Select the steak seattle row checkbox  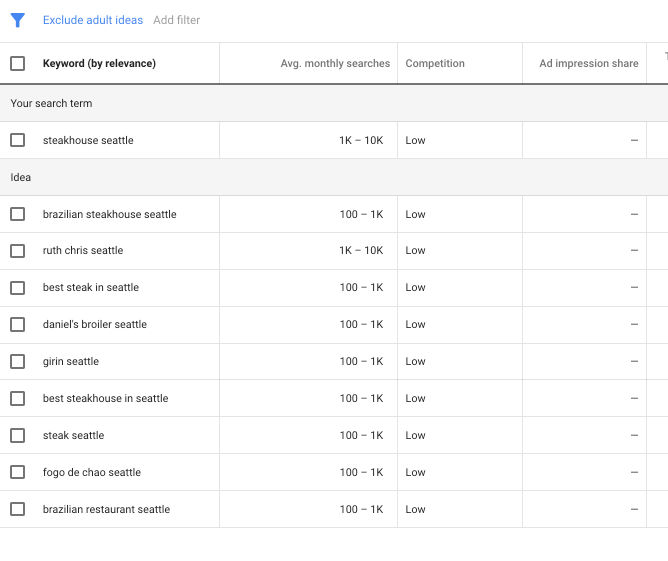17,436
